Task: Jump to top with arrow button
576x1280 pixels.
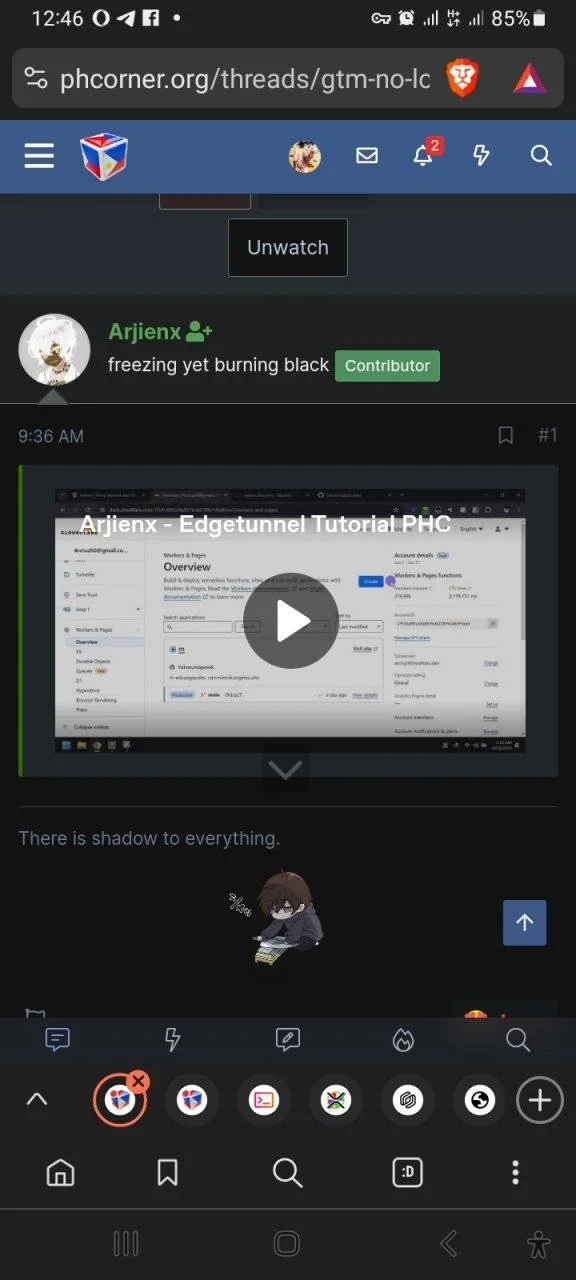Action: point(524,923)
